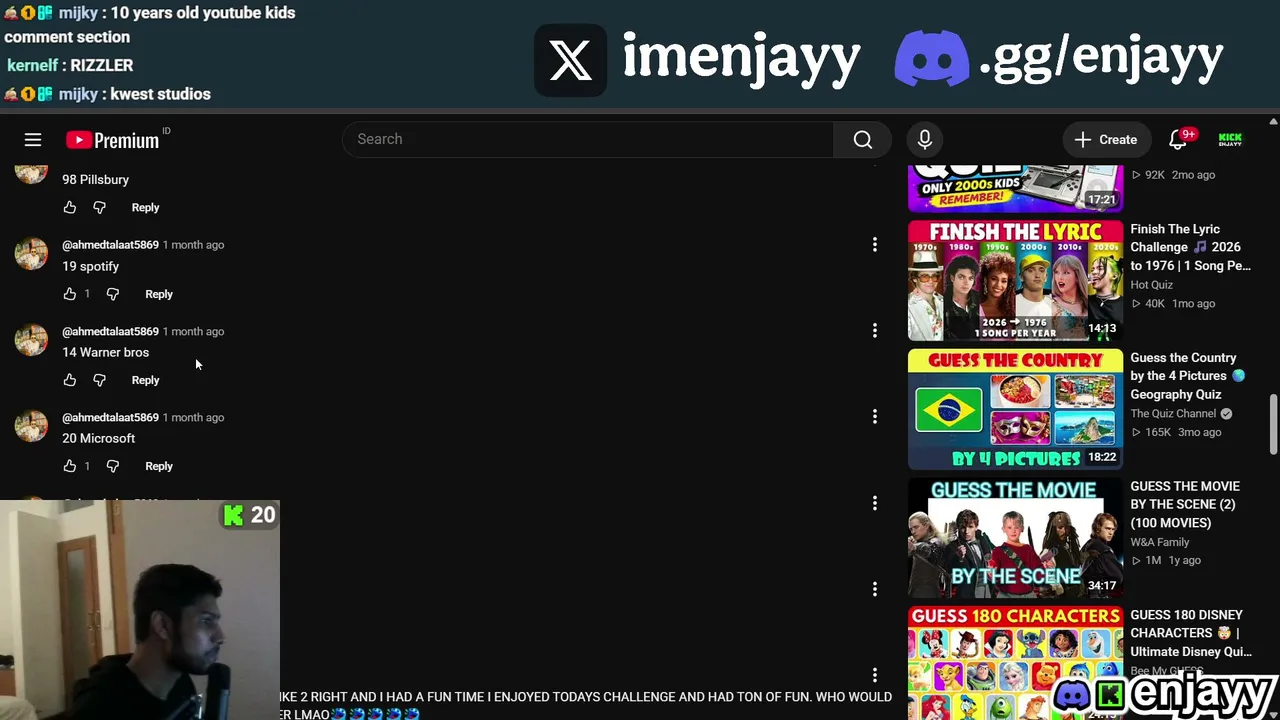Image resolution: width=1280 pixels, height=720 pixels.
Task: Open the @ahmedtalaat5869 username above '19 spotify'
Action: pos(110,245)
